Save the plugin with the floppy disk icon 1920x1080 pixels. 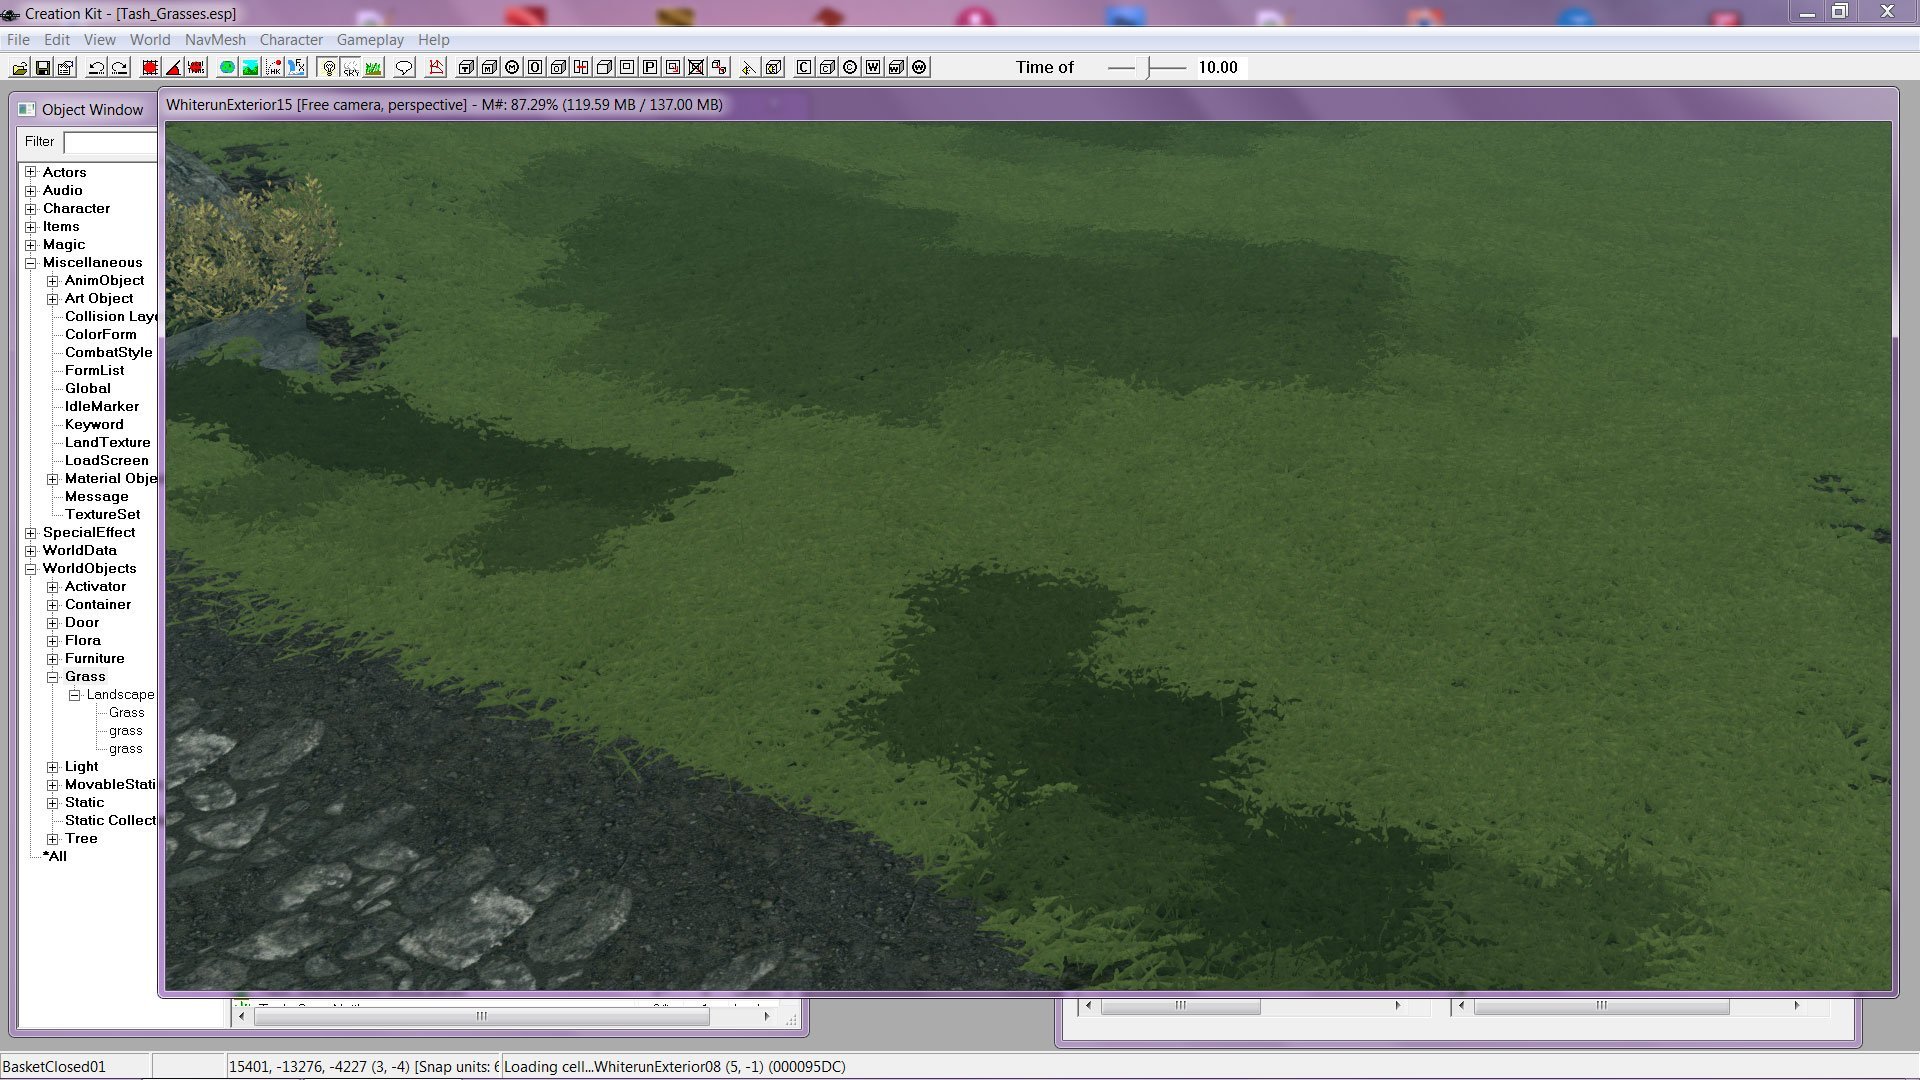coord(42,67)
